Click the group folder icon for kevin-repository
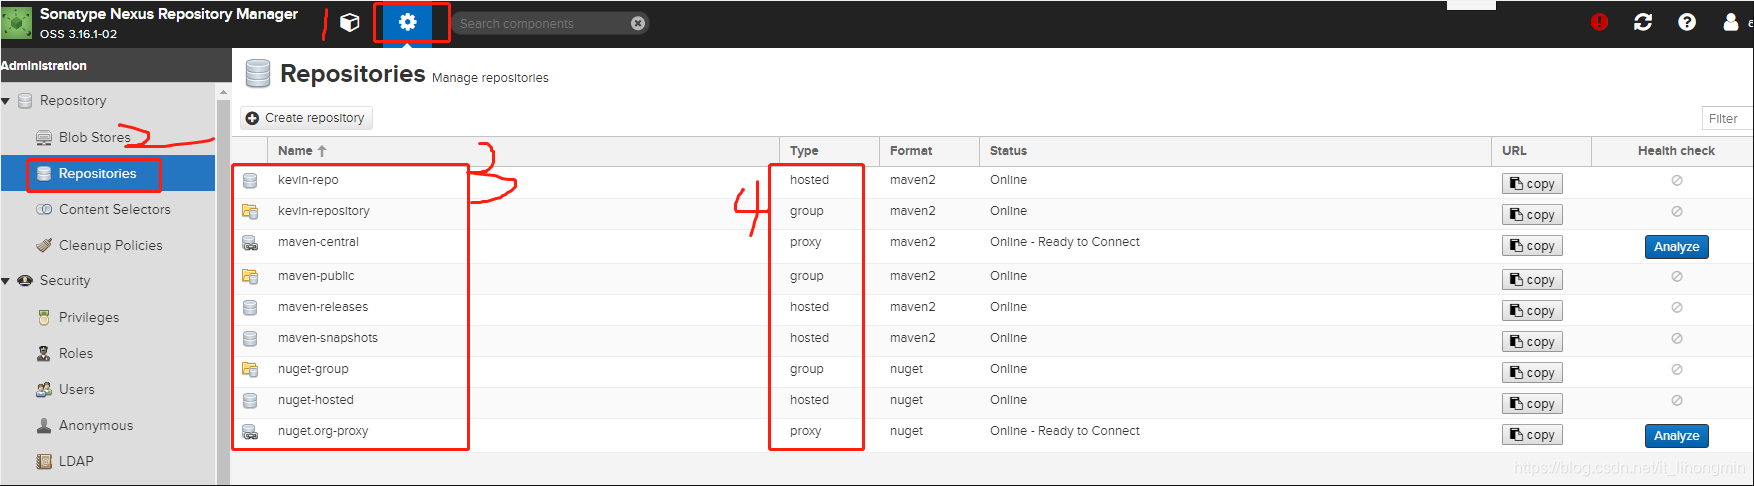 (250, 212)
